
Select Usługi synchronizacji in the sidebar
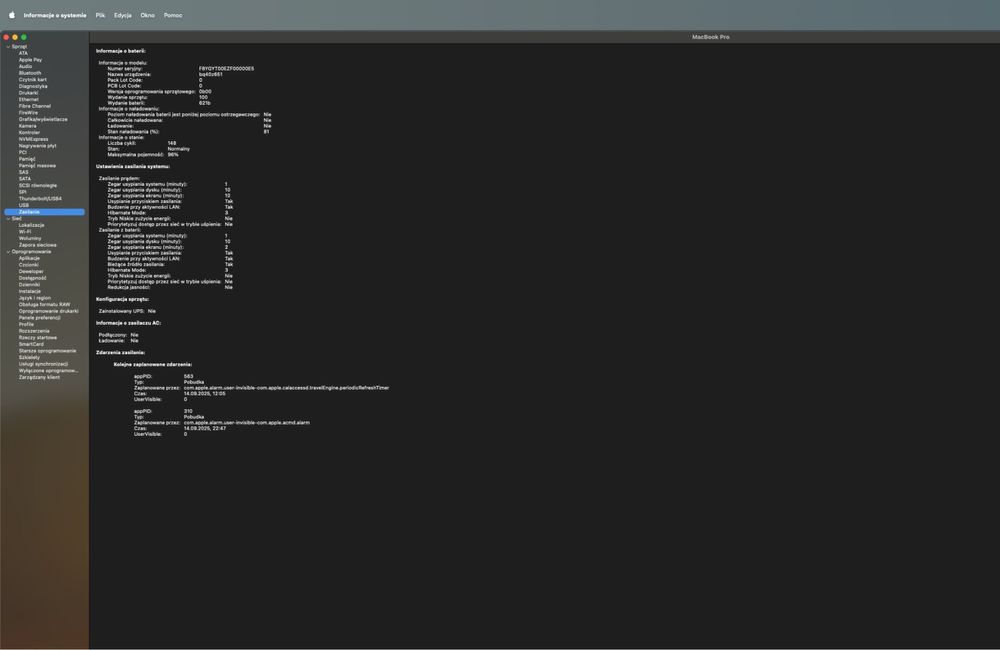[43, 364]
